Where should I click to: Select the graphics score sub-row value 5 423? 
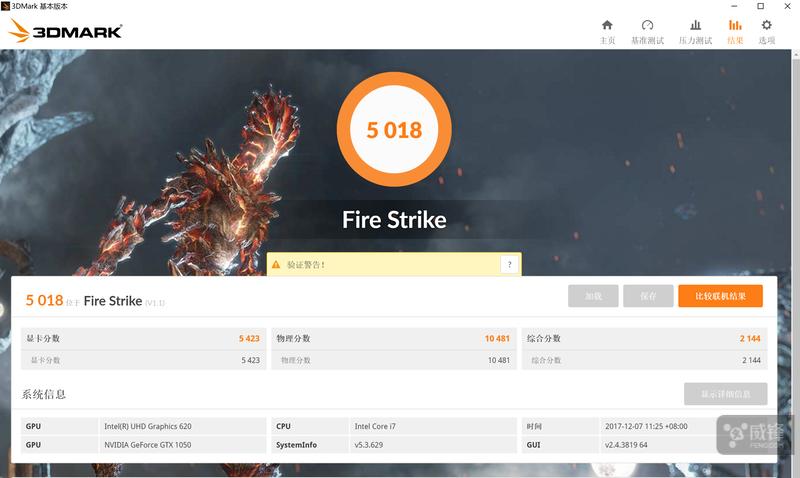click(x=251, y=360)
